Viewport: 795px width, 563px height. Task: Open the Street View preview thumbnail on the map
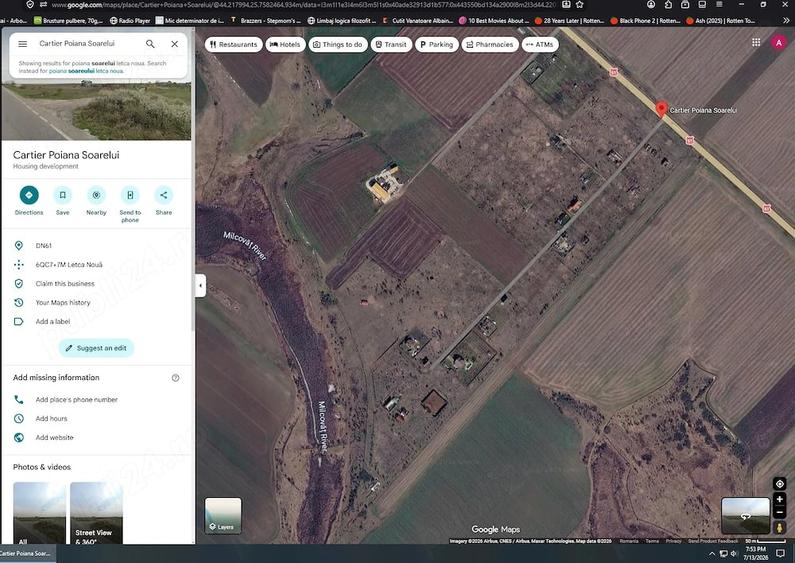pos(745,516)
